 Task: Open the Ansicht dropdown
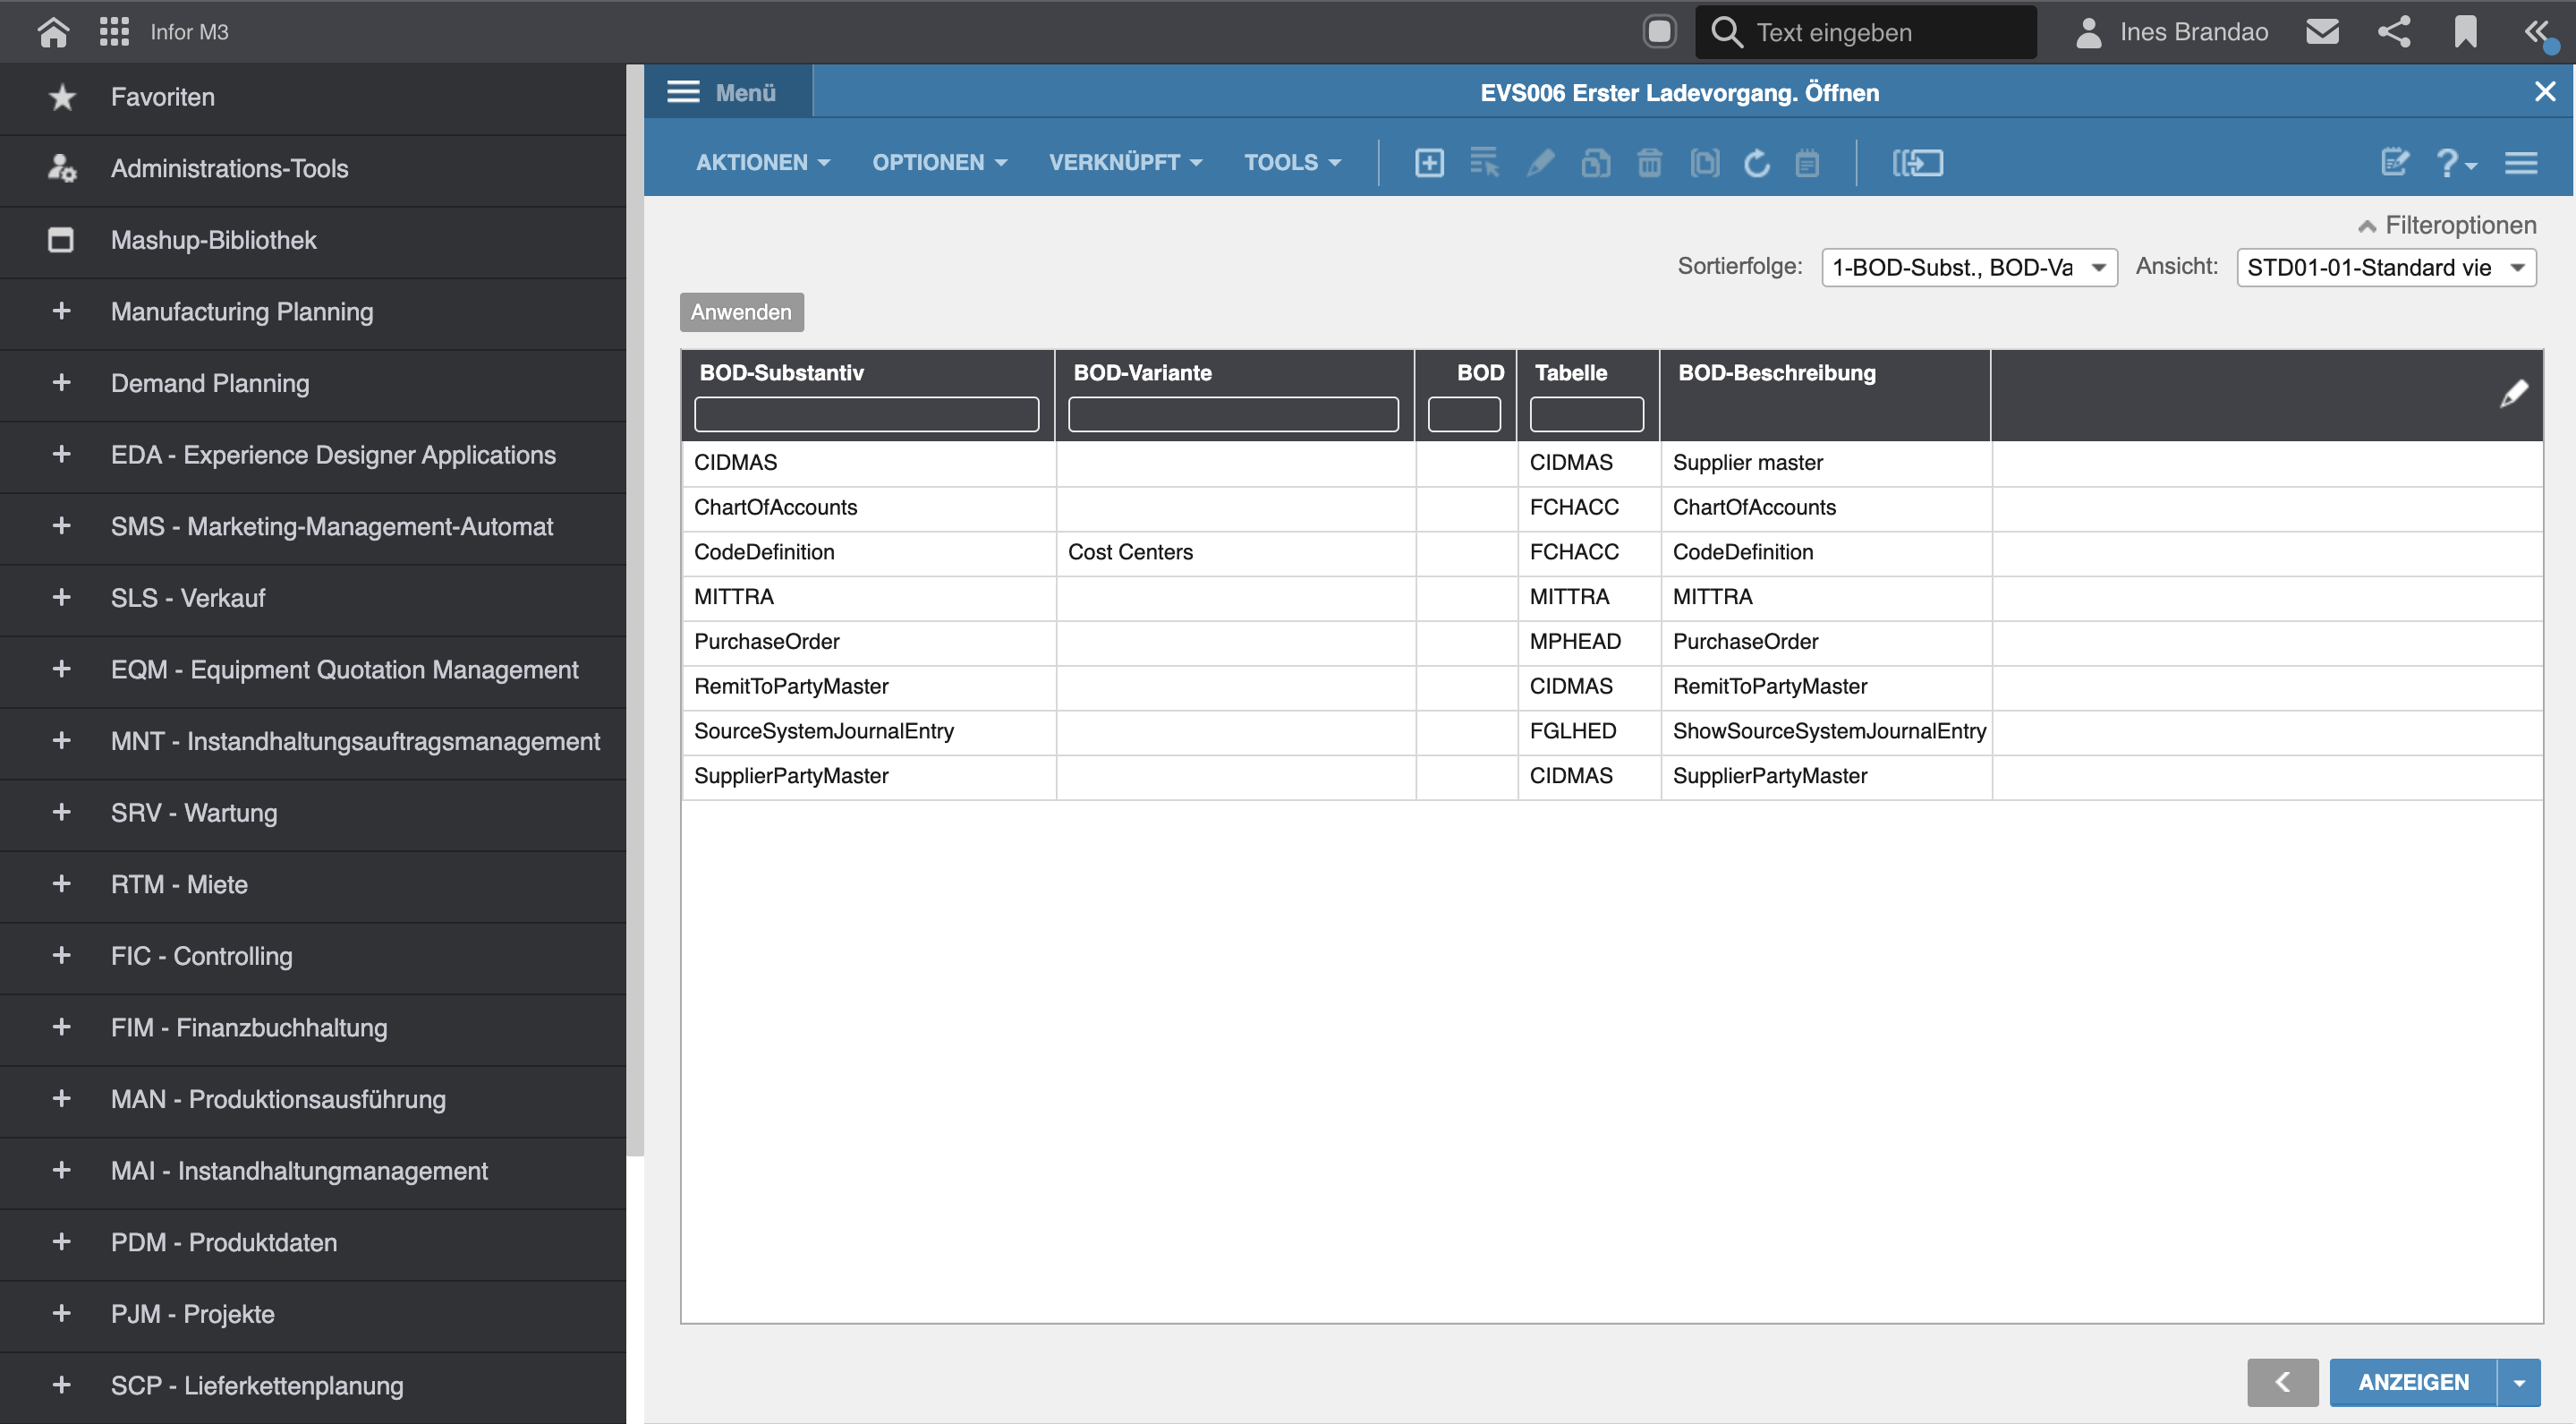(x=2385, y=267)
